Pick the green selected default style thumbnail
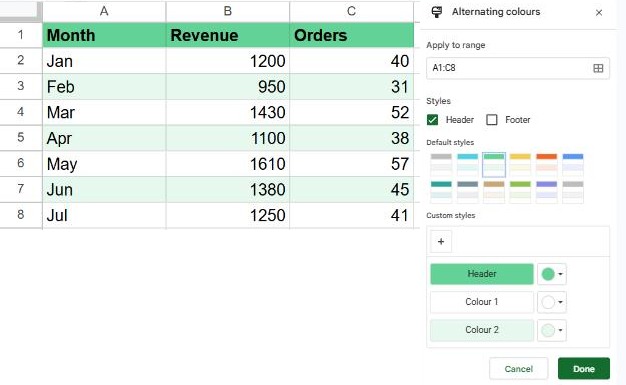626x385 pixels. click(494, 165)
